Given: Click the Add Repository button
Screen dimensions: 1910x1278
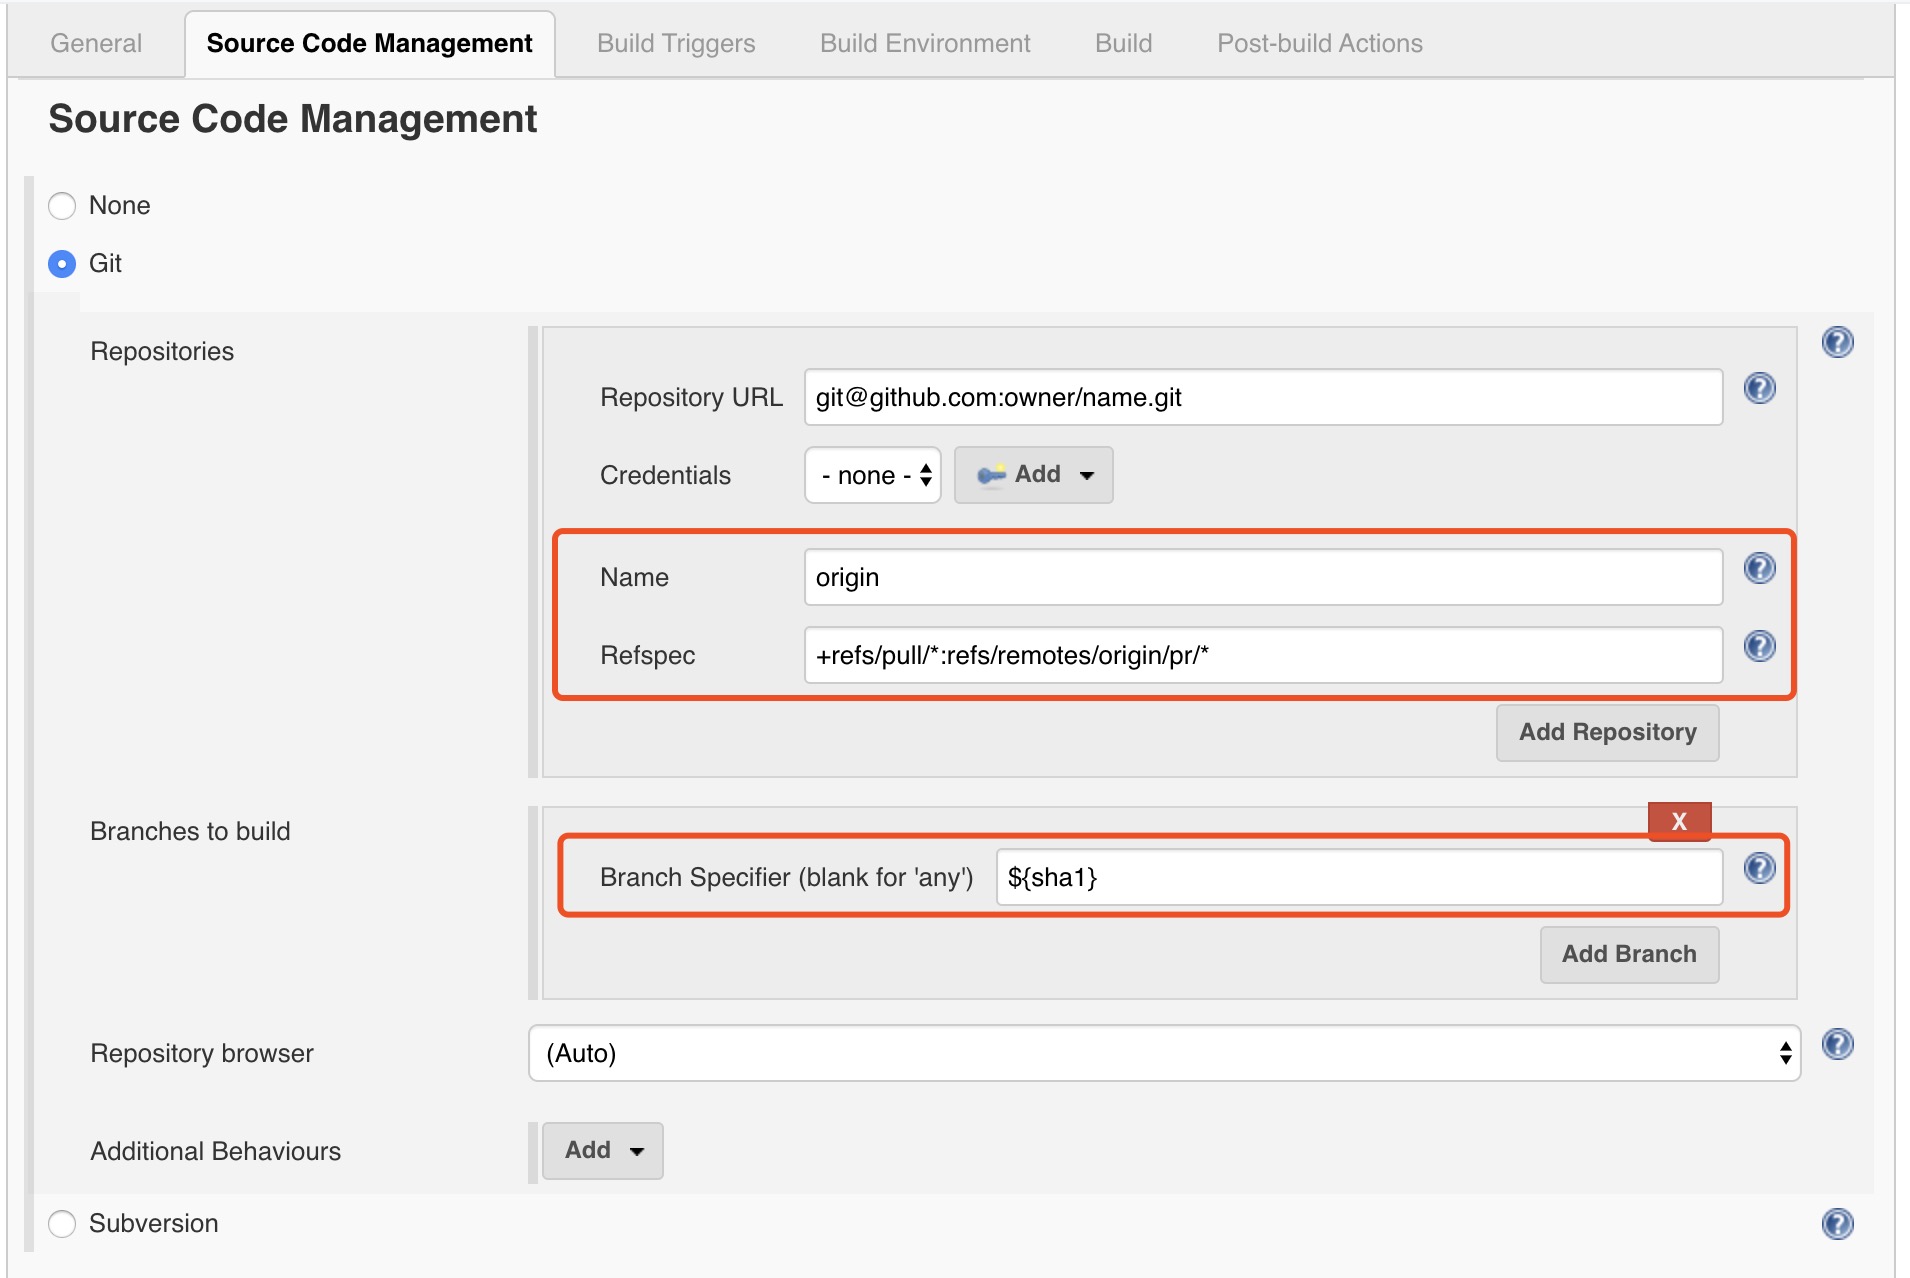Looking at the screenshot, I should point(1607,733).
